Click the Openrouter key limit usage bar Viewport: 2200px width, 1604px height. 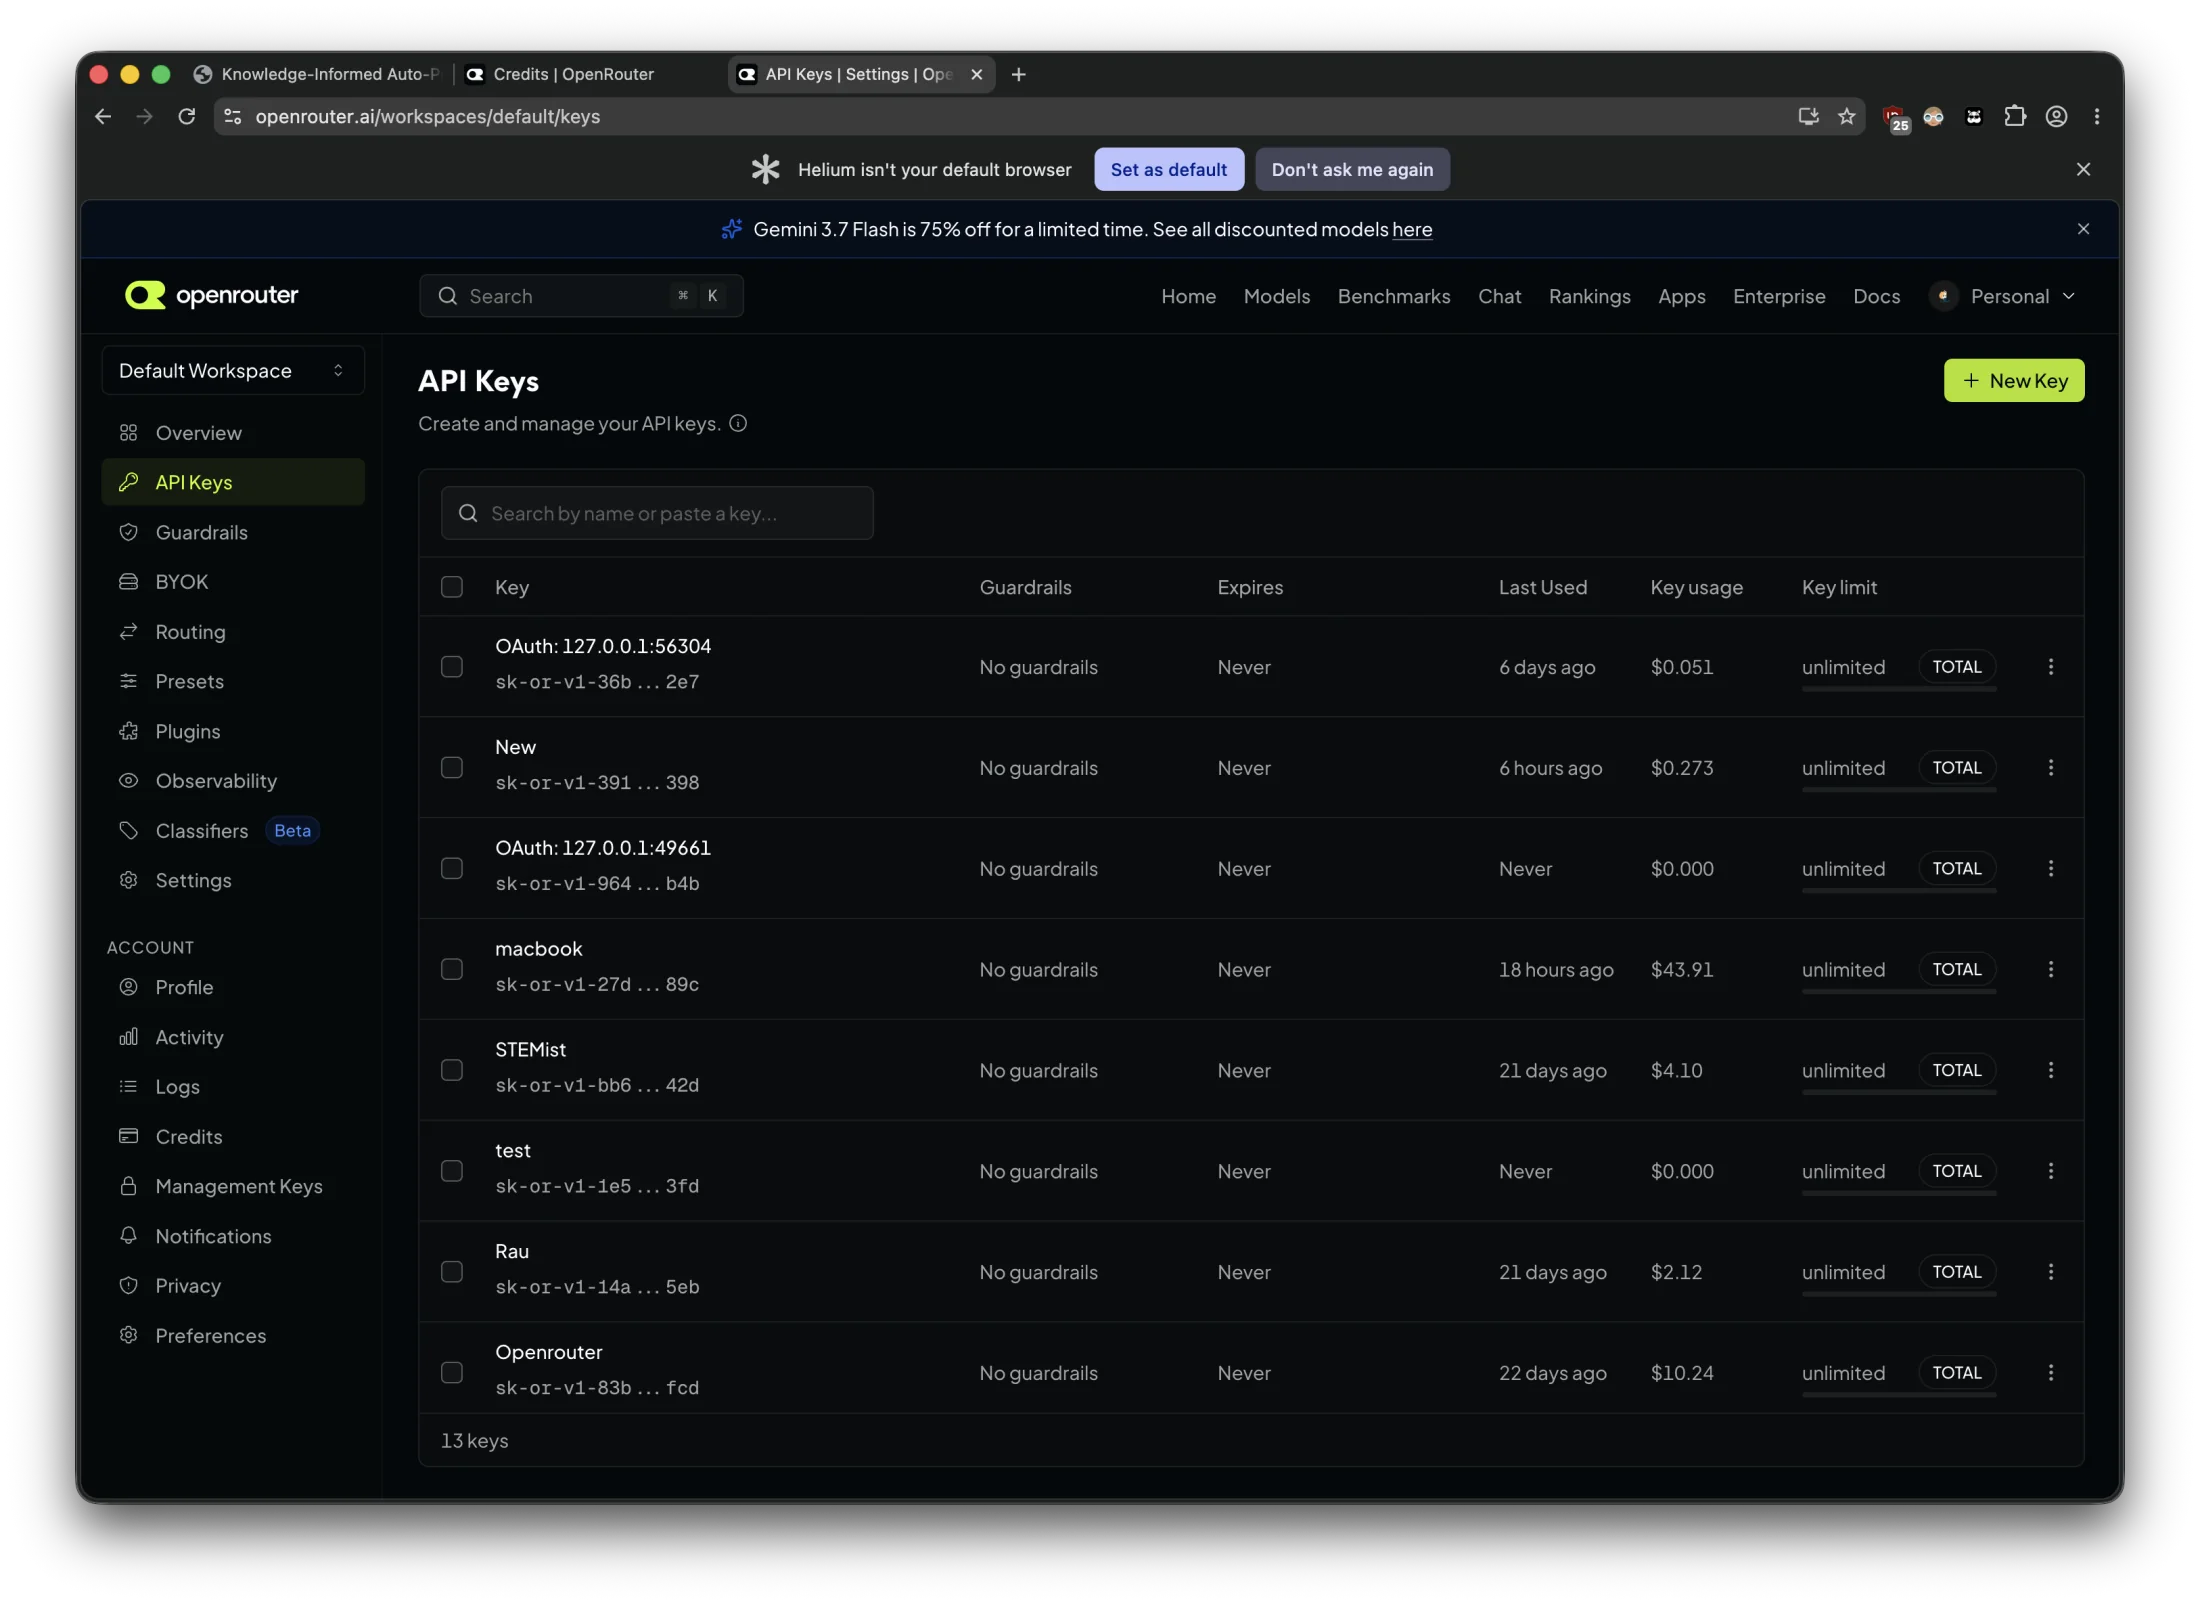pos(1899,1394)
